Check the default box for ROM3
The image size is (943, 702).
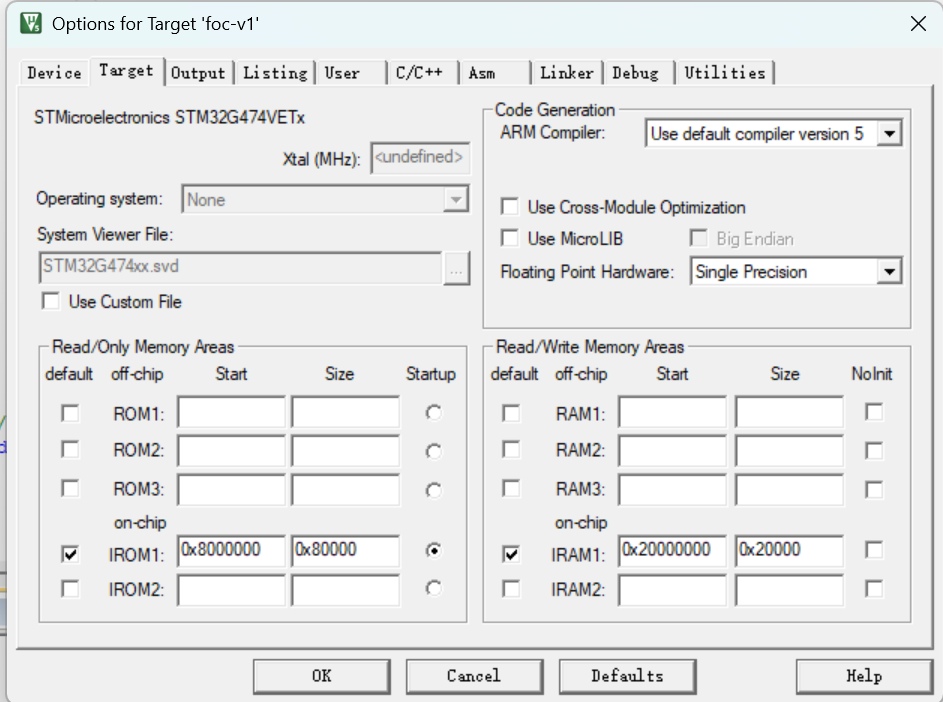[70, 488]
